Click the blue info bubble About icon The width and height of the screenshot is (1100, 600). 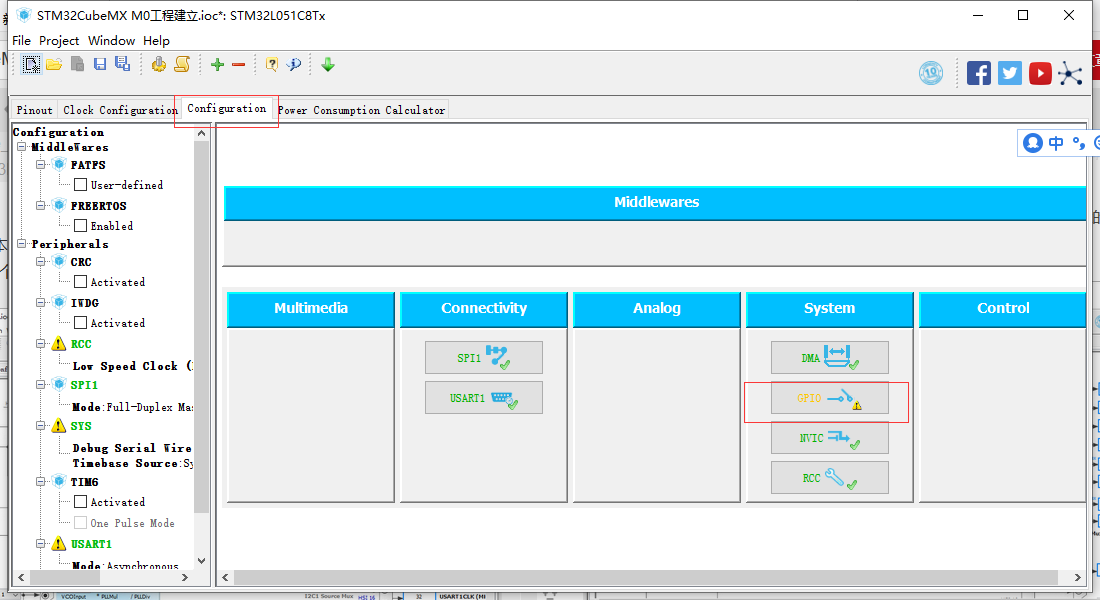click(x=293, y=65)
